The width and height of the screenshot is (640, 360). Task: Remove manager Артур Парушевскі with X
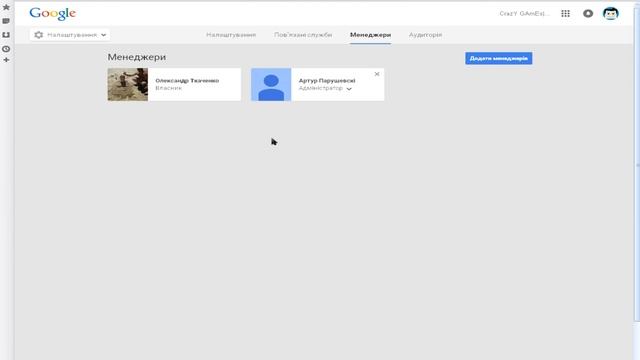[x=377, y=74]
